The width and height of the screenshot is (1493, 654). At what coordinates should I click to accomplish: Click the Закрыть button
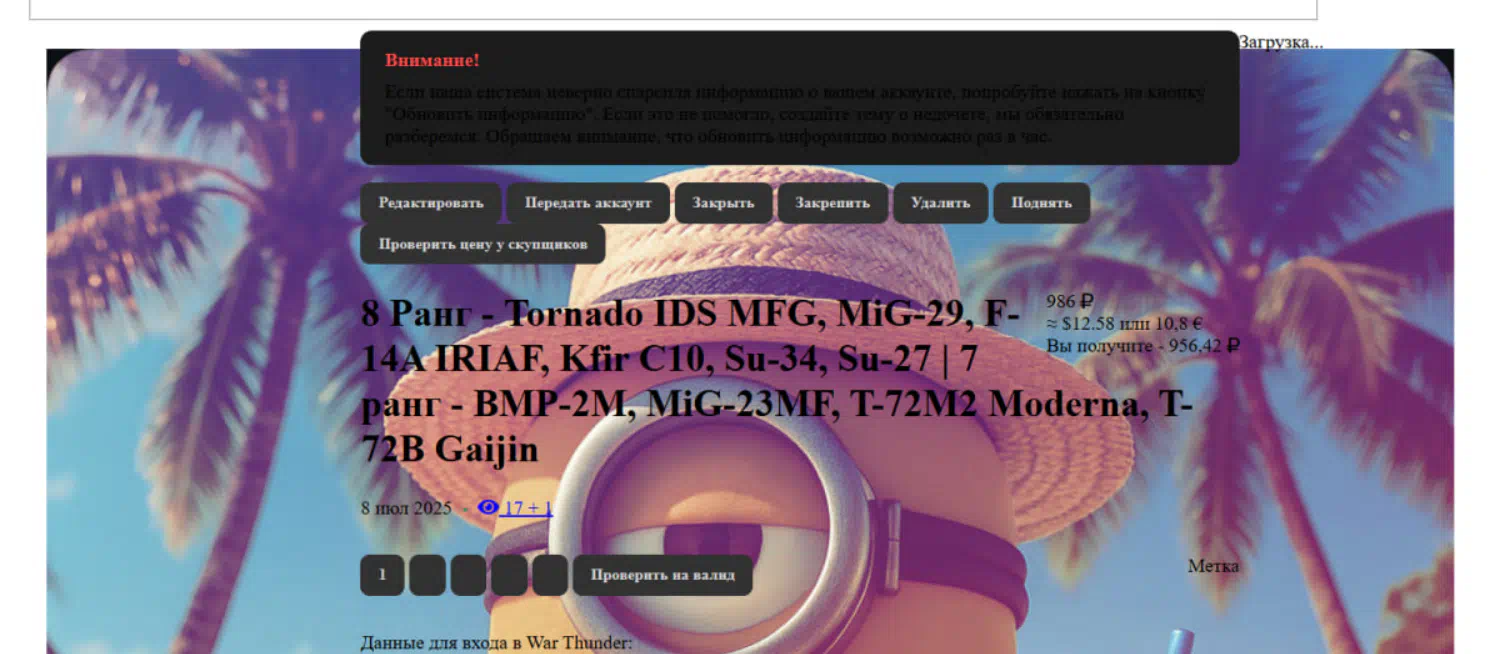(x=723, y=203)
